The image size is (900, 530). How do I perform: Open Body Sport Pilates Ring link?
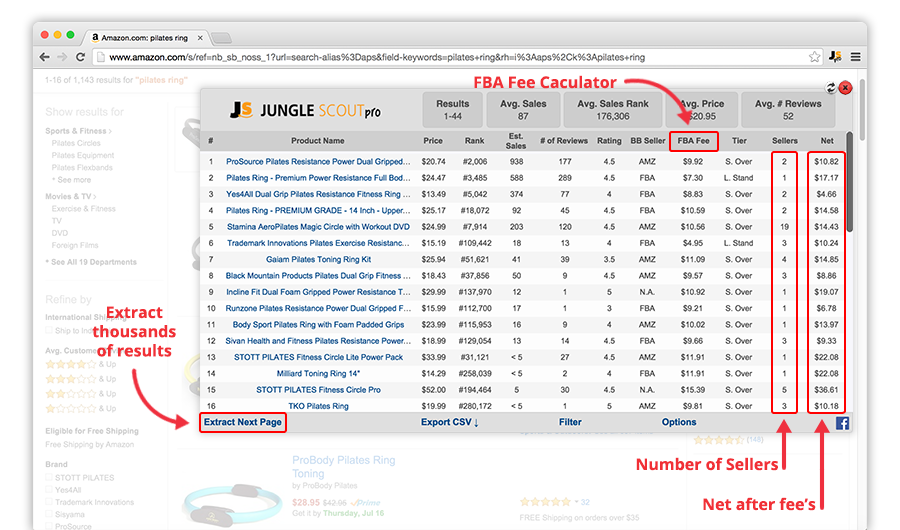[x=318, y=324]
